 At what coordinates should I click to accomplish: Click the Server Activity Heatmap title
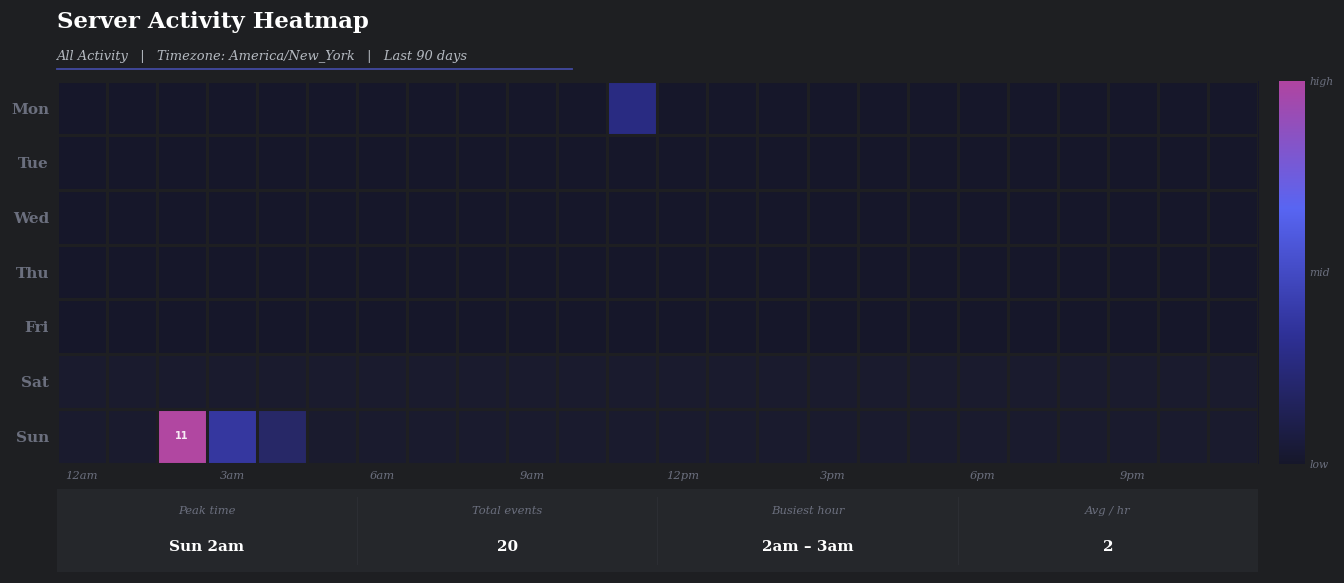pyautogui.click(x=213, y=20)
